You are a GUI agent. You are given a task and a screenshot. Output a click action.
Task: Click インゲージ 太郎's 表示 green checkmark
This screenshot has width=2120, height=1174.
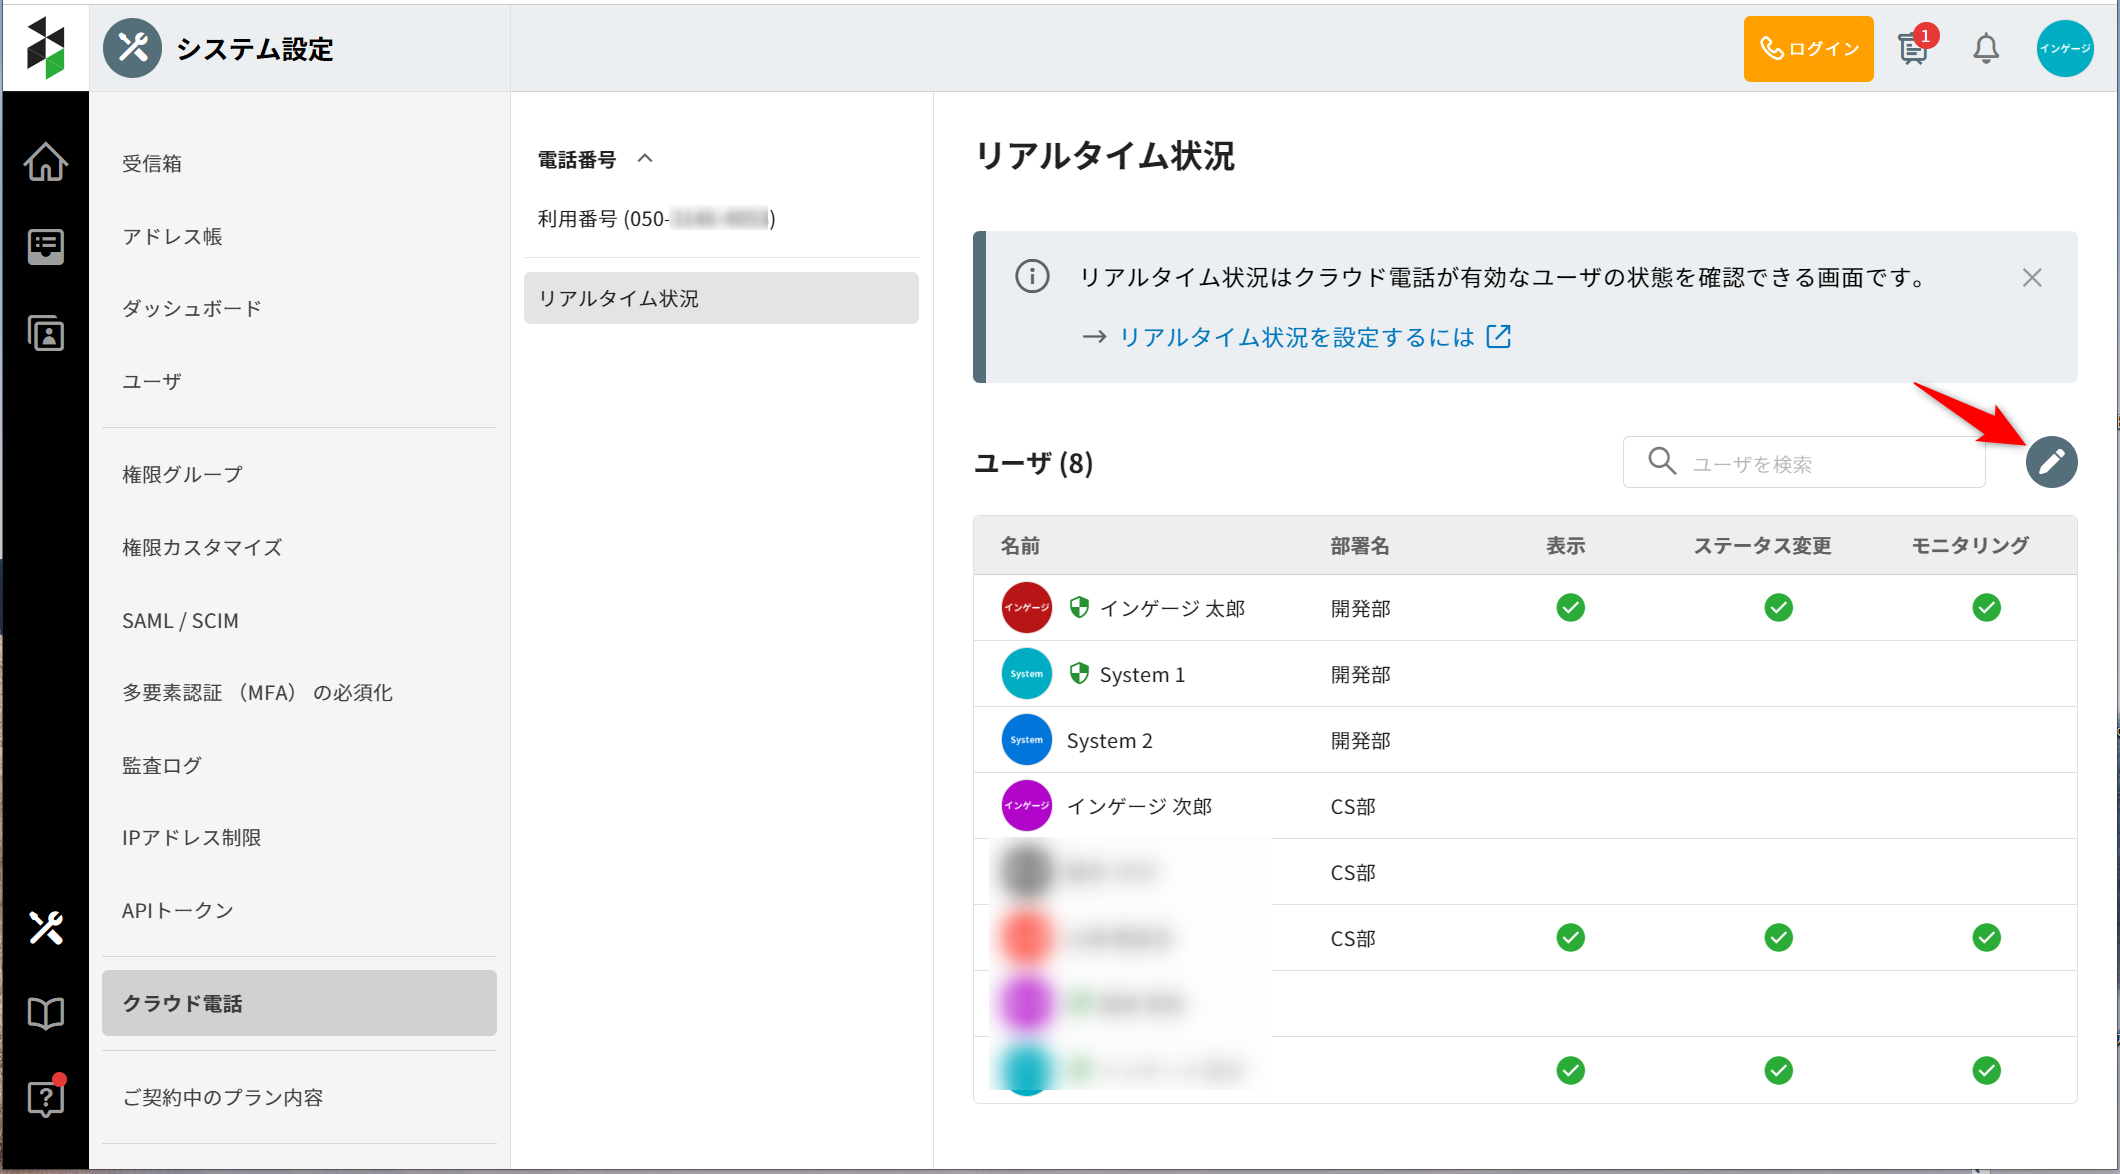[1570, 607]
